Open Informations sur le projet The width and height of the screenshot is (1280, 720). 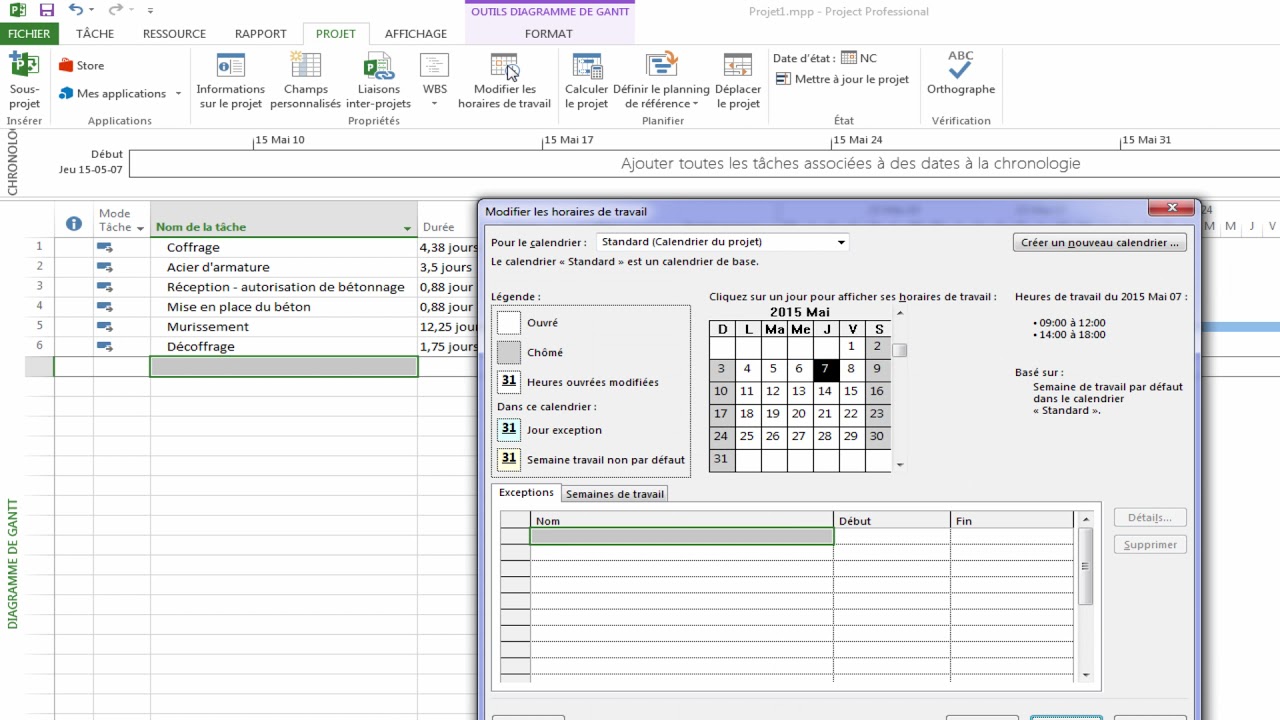[x=230, y=81]
